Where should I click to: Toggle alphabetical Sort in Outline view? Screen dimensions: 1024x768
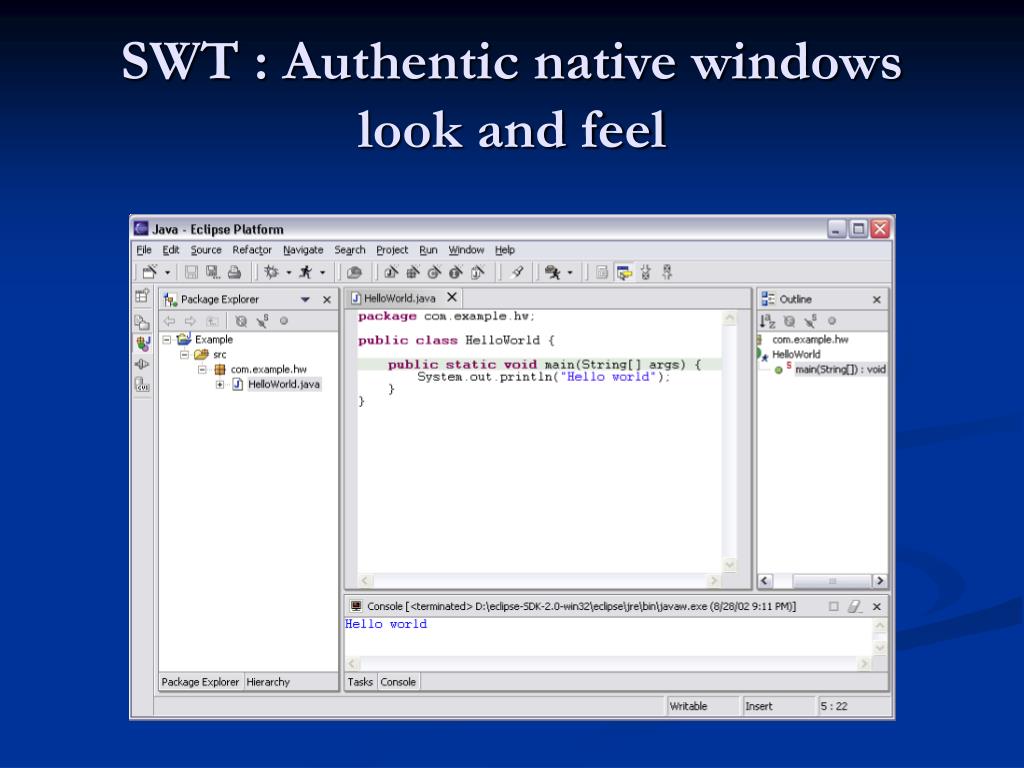coord(767,321)
